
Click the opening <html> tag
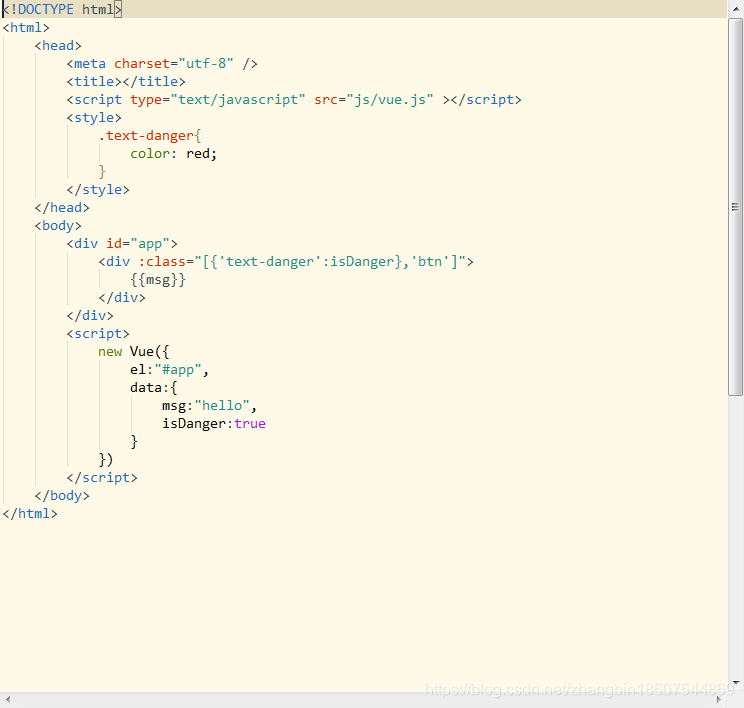pyautogui.click(x=26, y=28)
